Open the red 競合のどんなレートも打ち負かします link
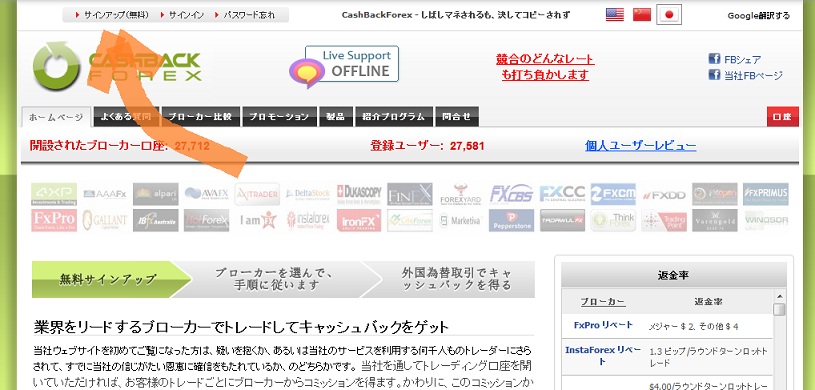Screen dimensions: 815x390 (545, 67)
